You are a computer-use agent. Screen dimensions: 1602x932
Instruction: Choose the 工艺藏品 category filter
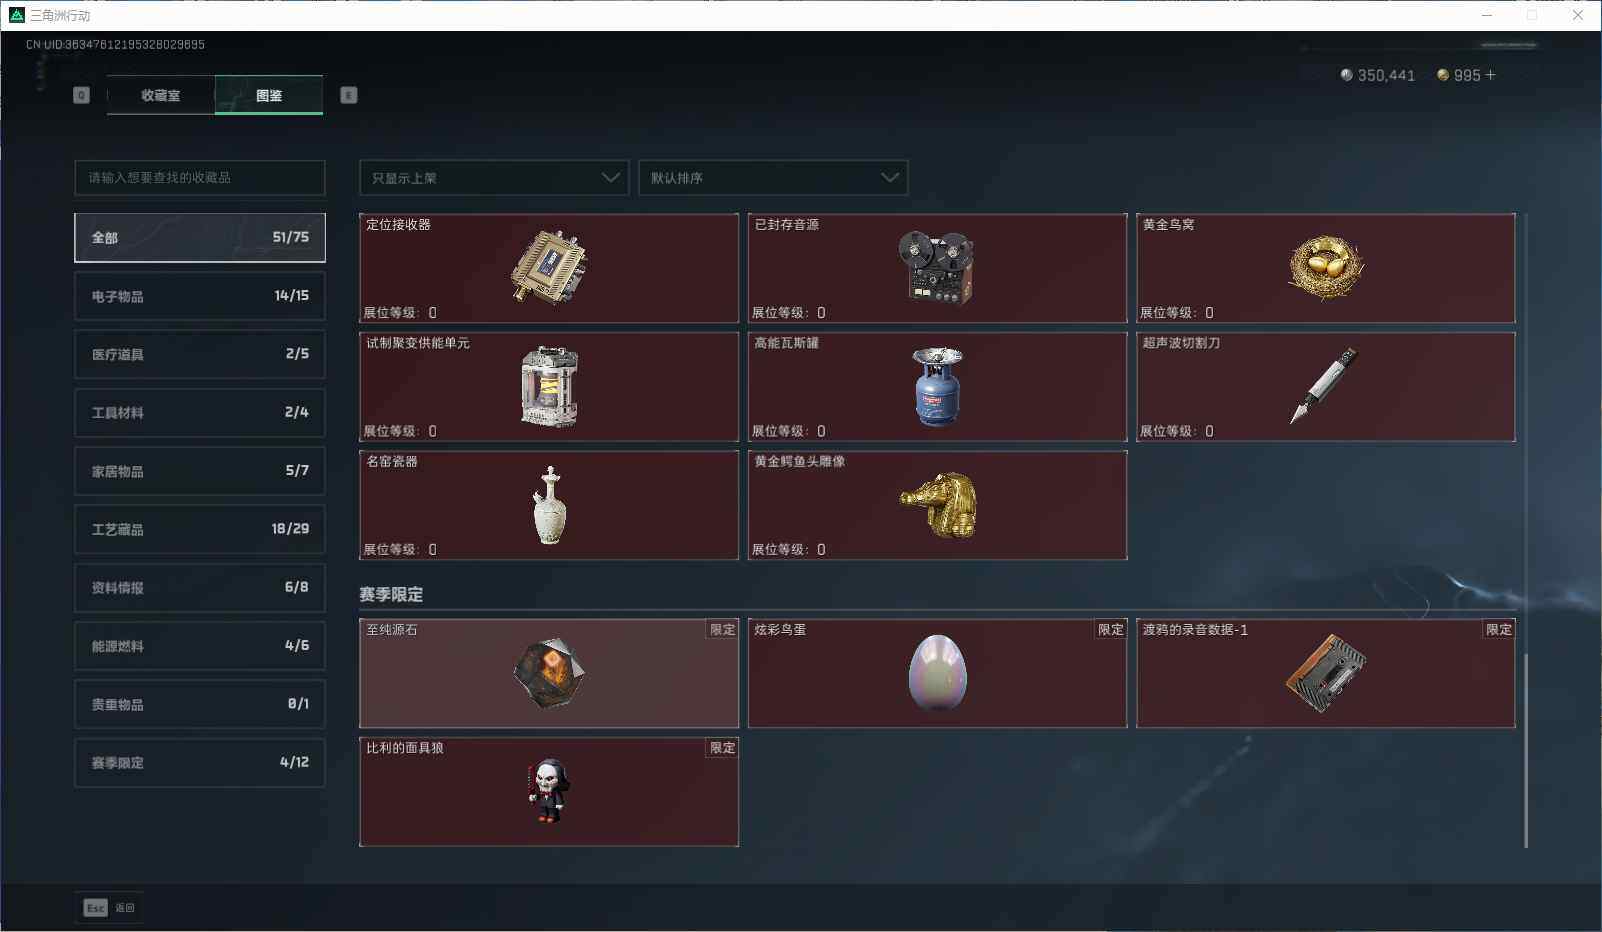[200, 529]
